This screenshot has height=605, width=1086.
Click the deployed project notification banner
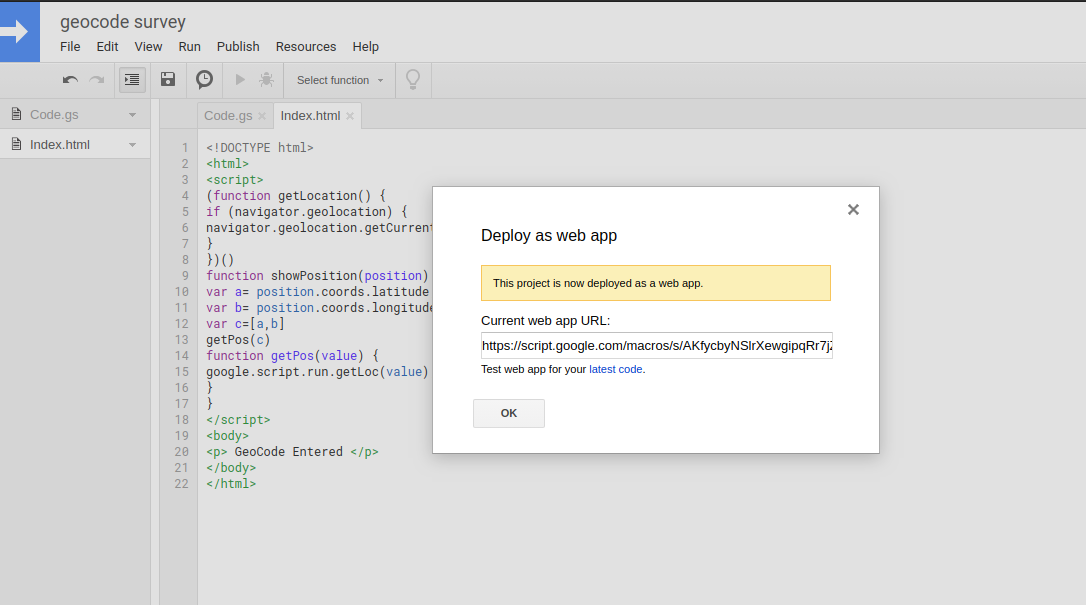(x=656, y=283)
